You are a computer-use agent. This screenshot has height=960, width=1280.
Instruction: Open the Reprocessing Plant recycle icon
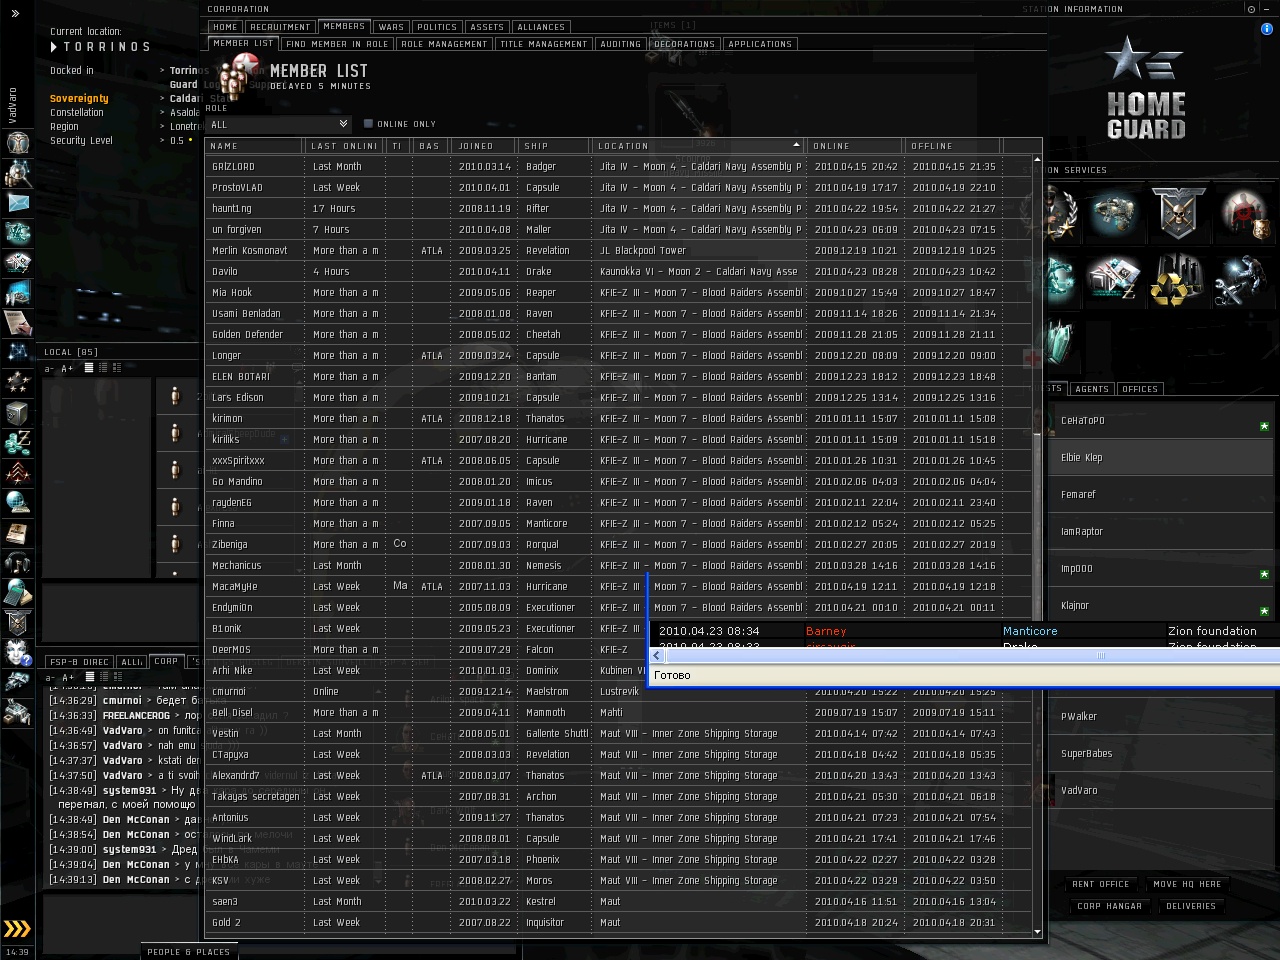(1178, 280)
